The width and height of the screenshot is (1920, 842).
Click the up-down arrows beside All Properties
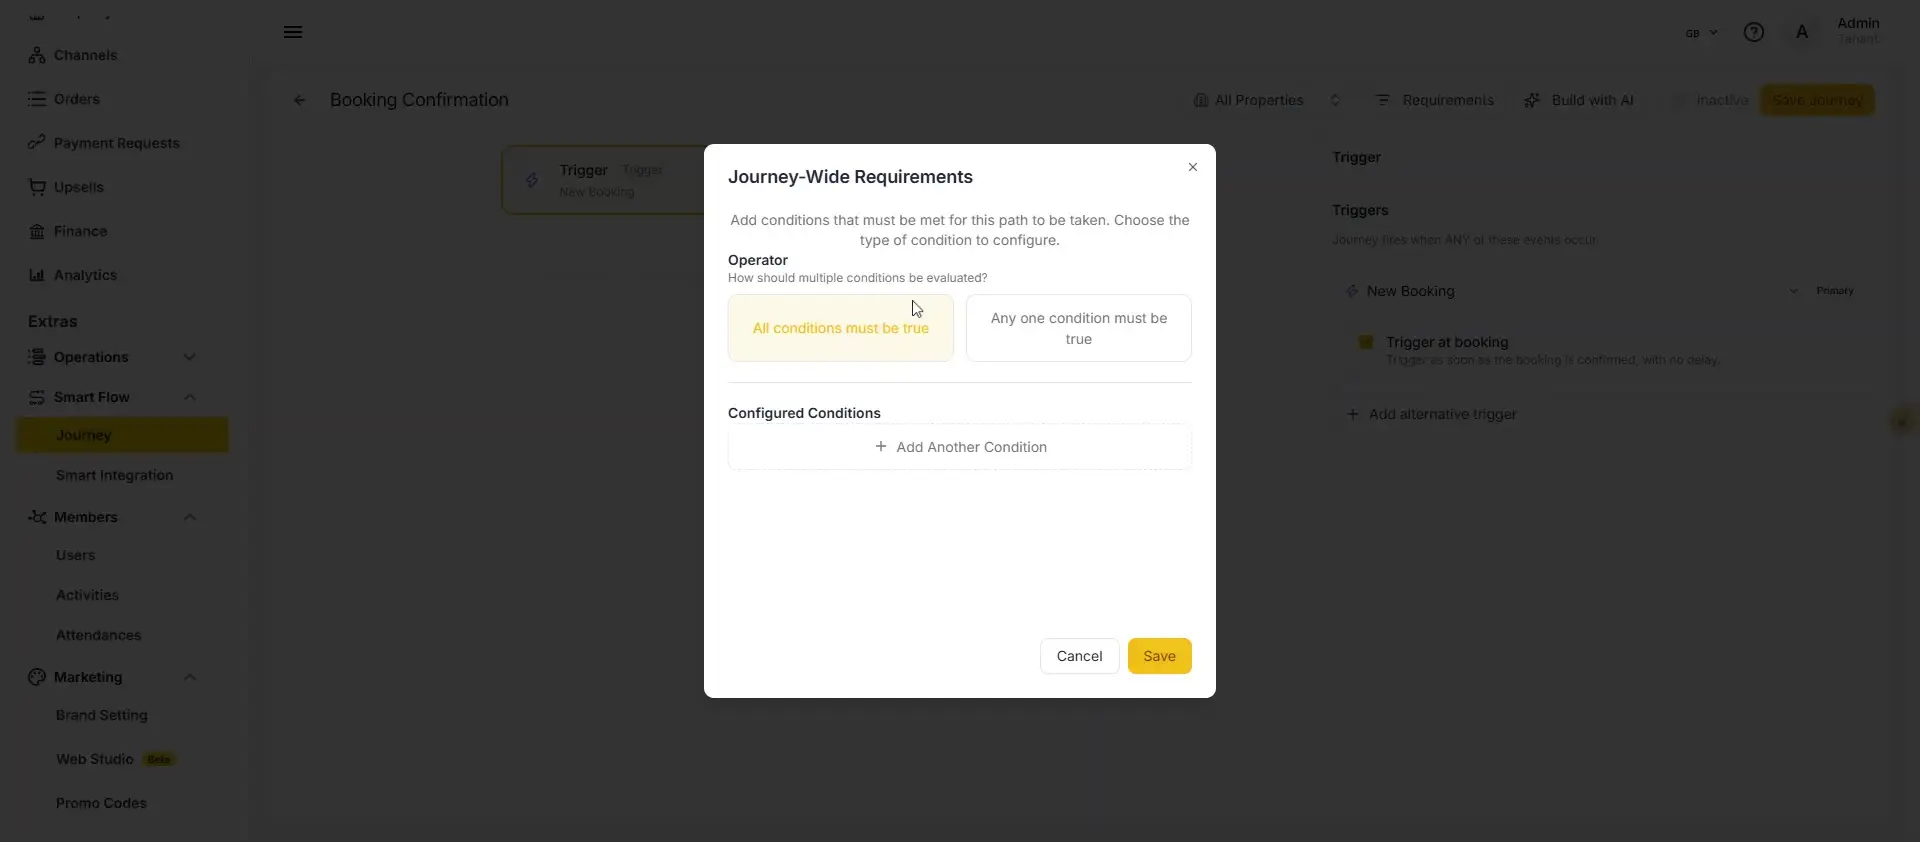pyautogui.click(x=1335, y=100)
